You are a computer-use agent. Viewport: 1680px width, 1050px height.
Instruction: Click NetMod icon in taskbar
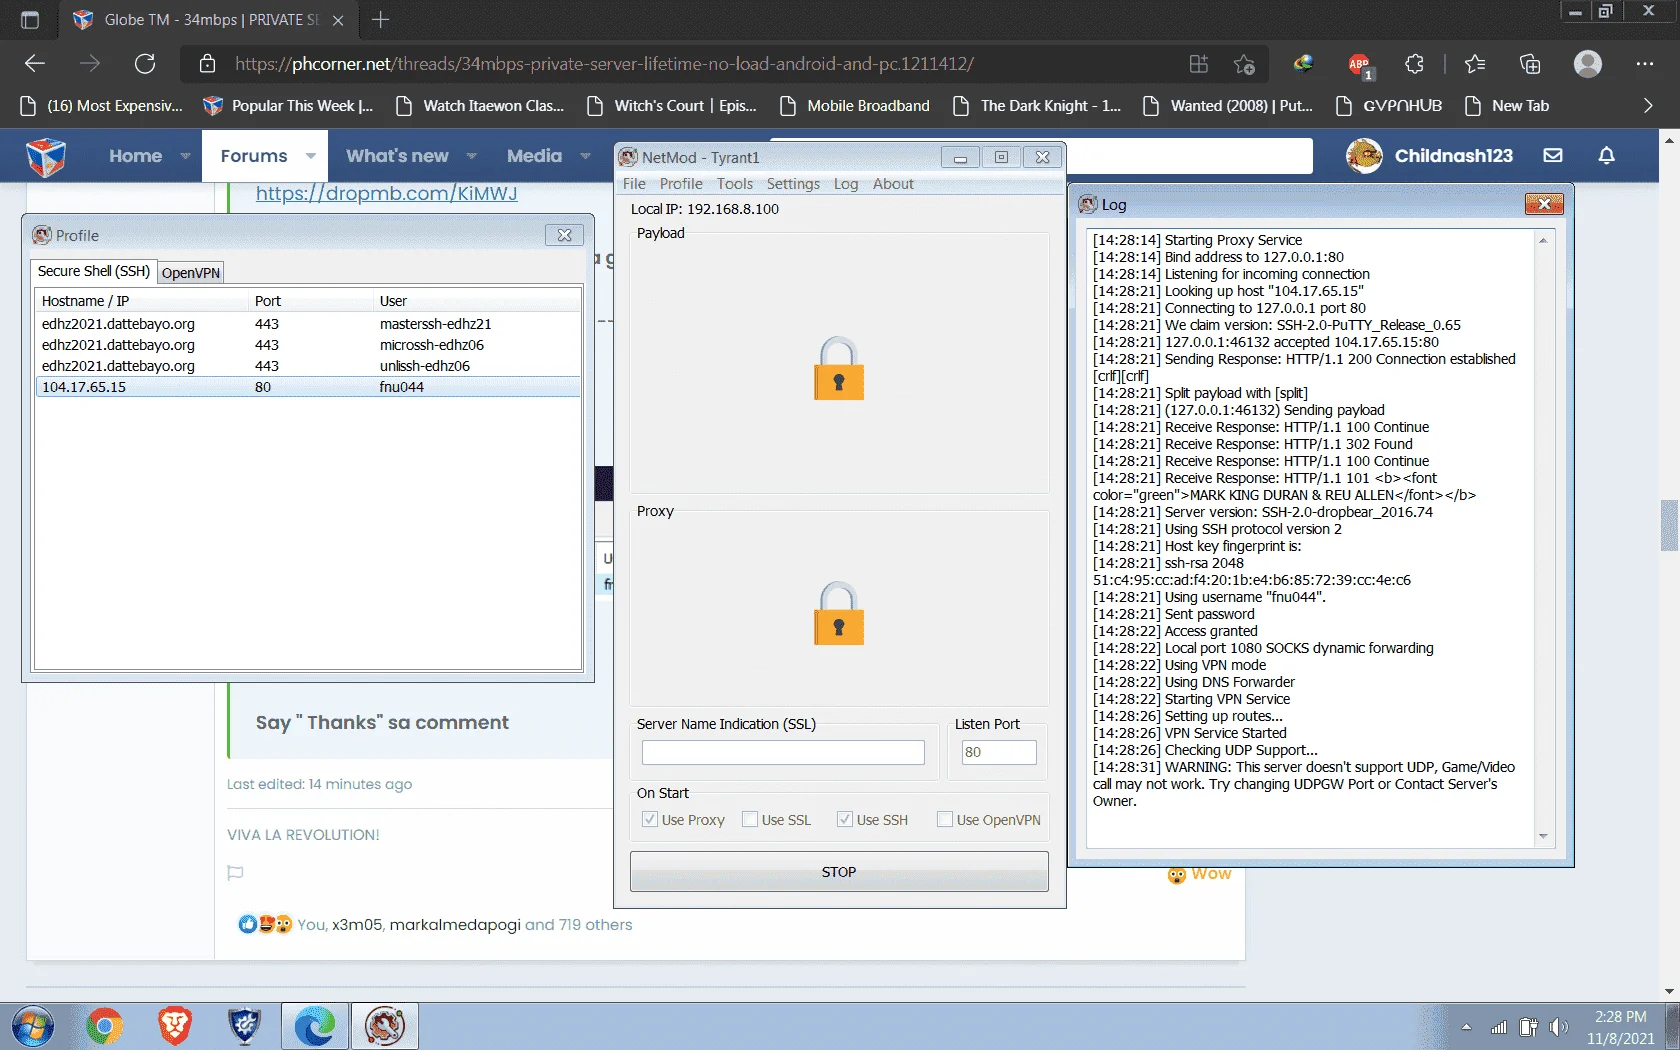tap(385, 1027)
